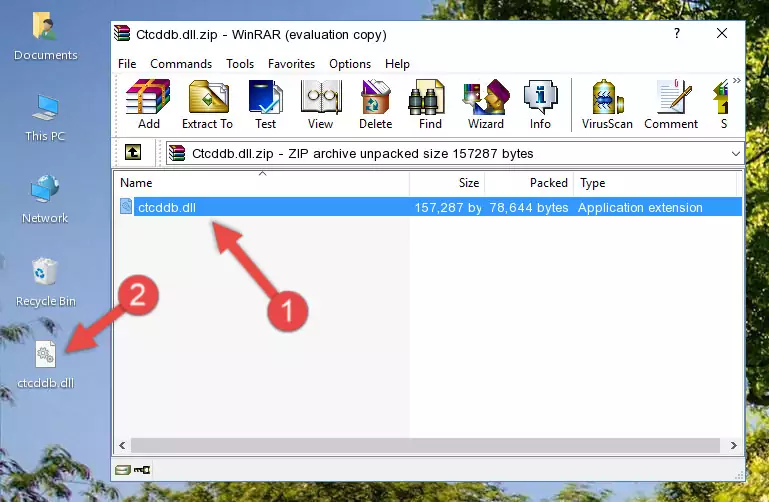This screenshot has height=502, width=769.
Task: Click the horizontal scrollbar left arrow
Action: pyautogui.click(x=123, y=445)
